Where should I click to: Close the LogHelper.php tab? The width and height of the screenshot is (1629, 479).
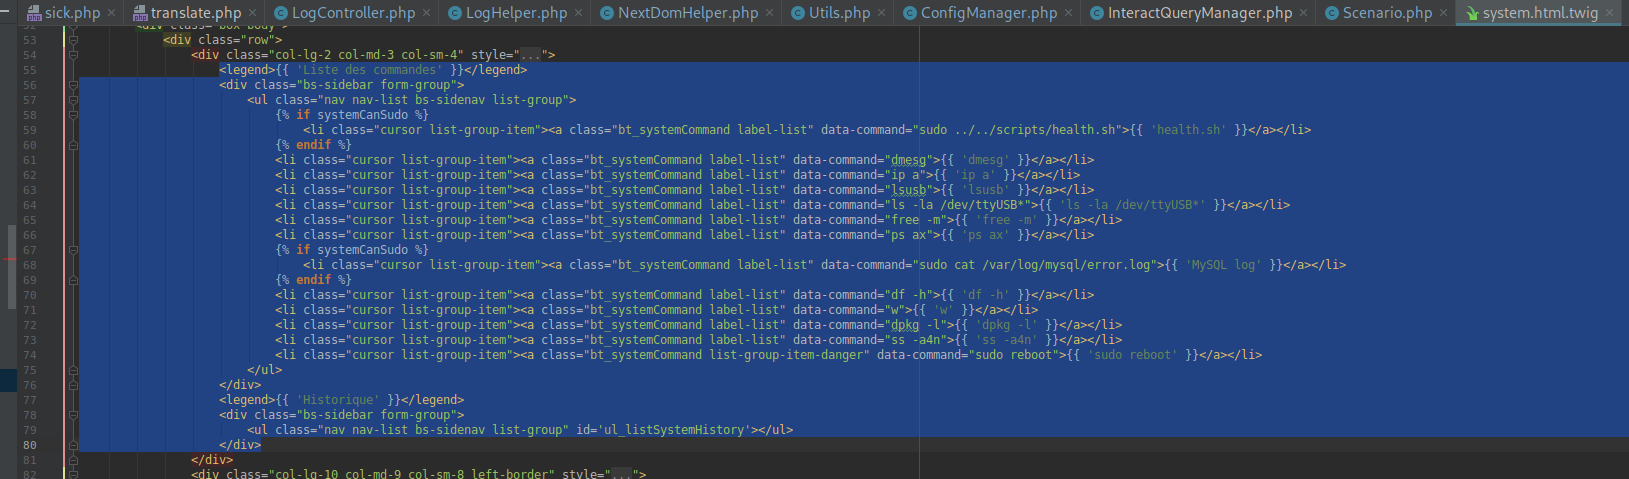pyautogui.click(x=578, y=13)
